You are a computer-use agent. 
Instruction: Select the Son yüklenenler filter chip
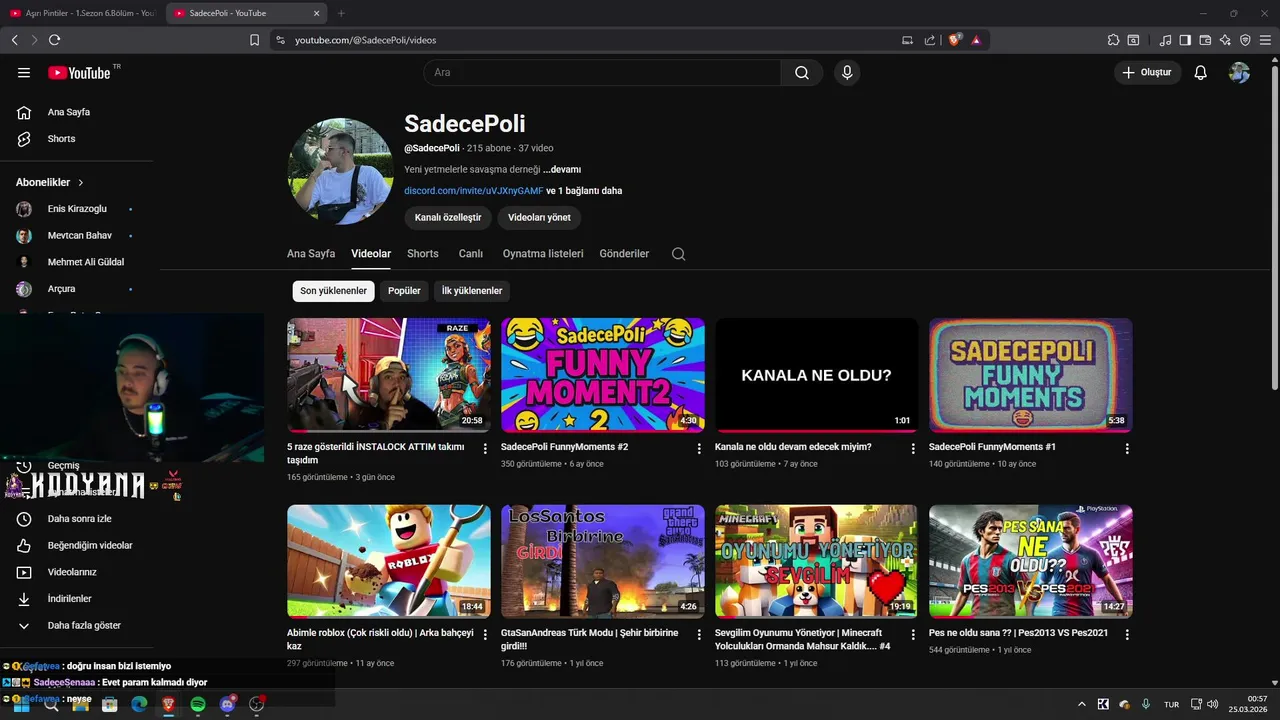pos(334,291)
